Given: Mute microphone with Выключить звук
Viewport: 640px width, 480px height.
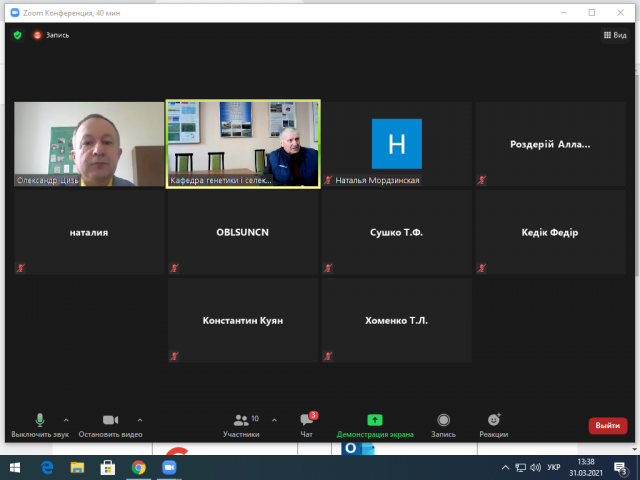Looking at the screenshot, I should 40,425.
